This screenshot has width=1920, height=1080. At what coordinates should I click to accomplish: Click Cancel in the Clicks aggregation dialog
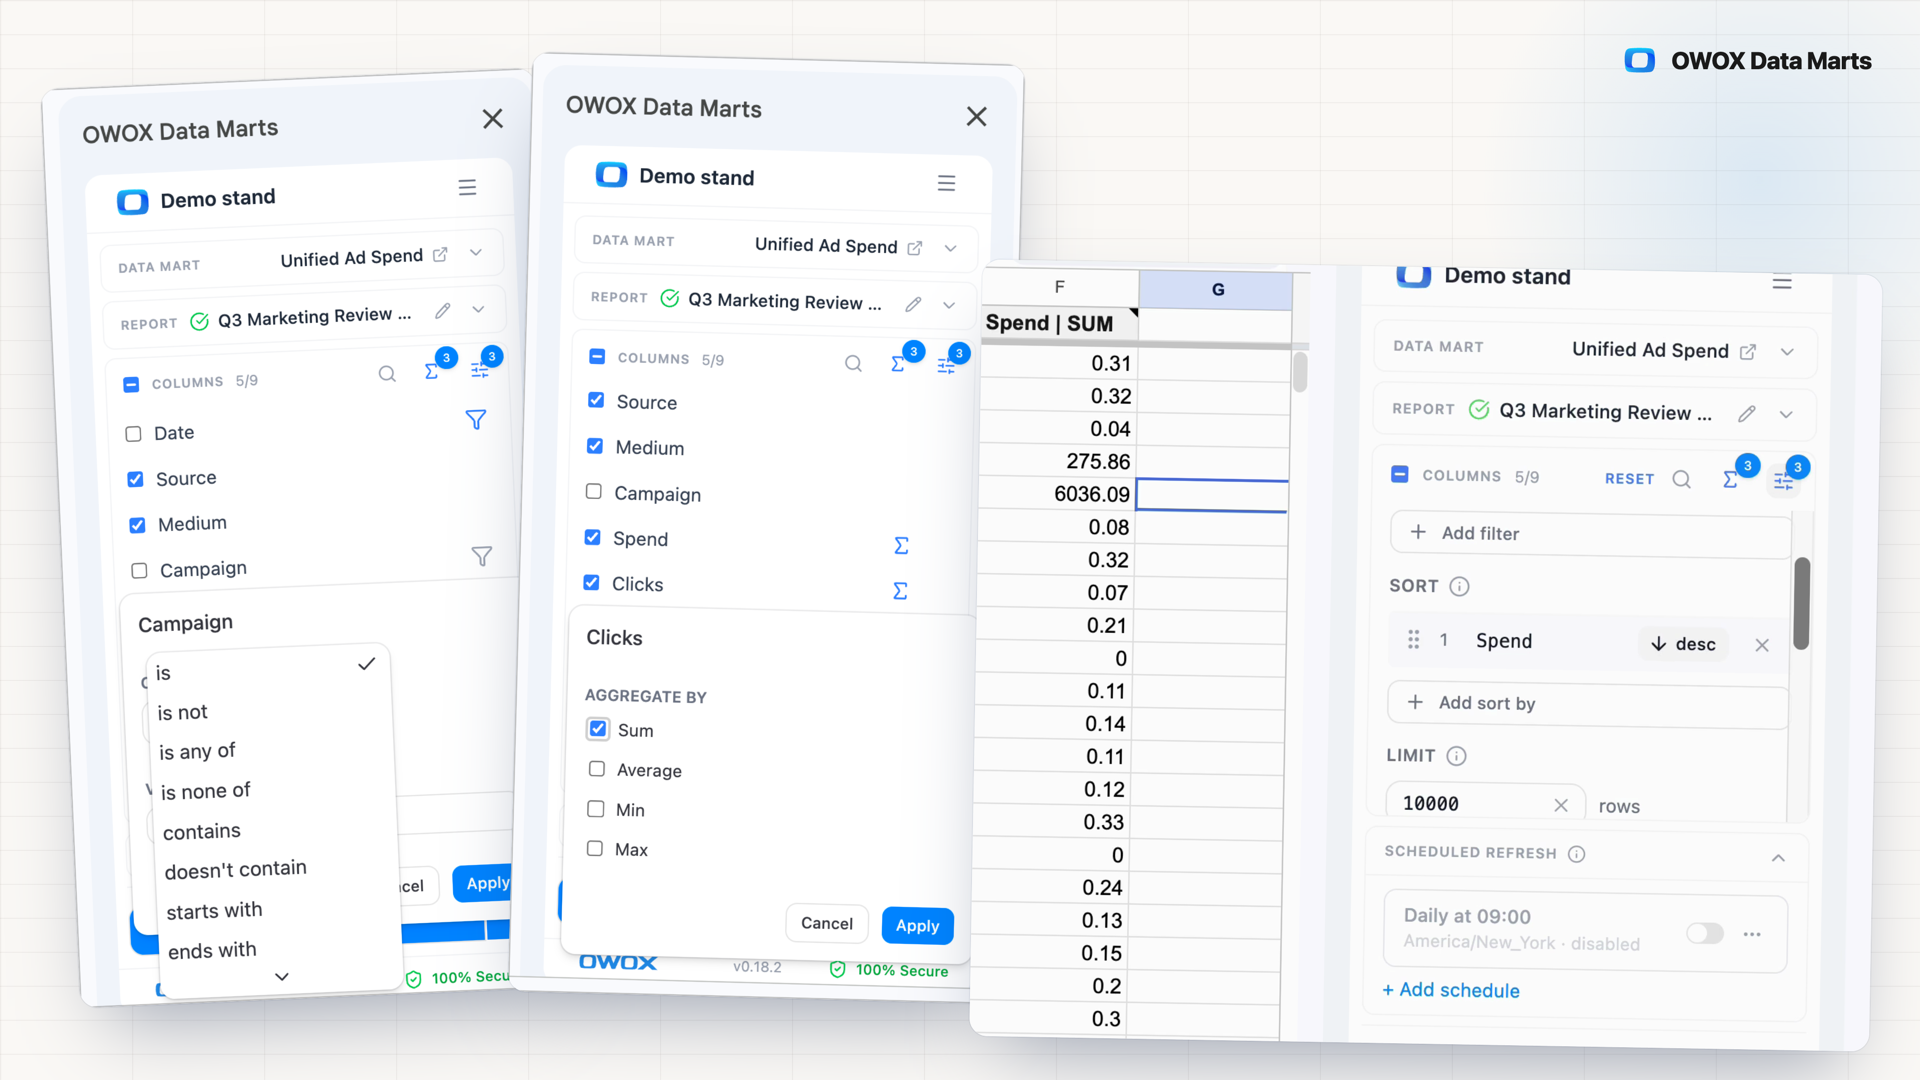(x=827, y=923)
